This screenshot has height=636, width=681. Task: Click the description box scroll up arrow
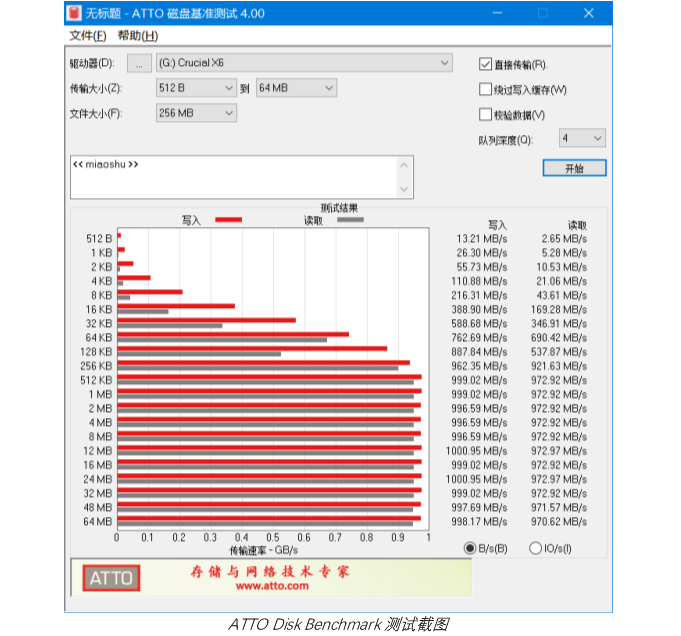point(404,165)
